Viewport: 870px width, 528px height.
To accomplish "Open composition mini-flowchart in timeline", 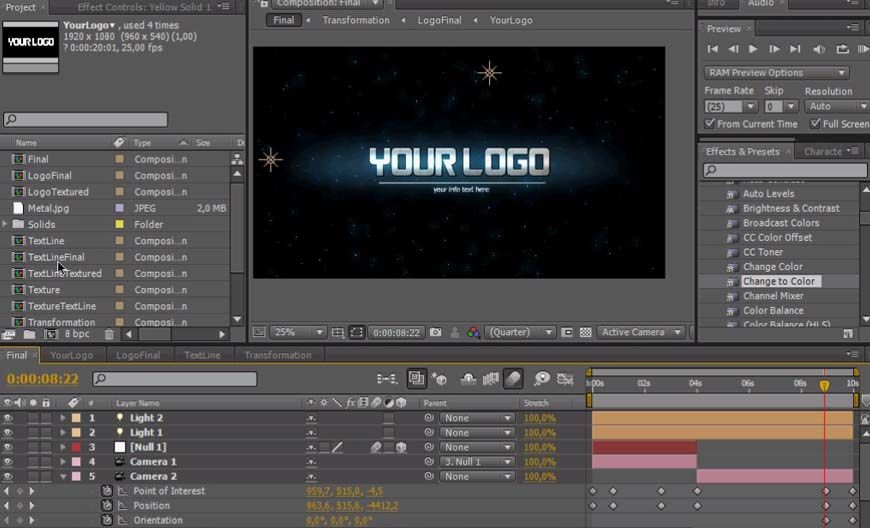I will [386, 379].
